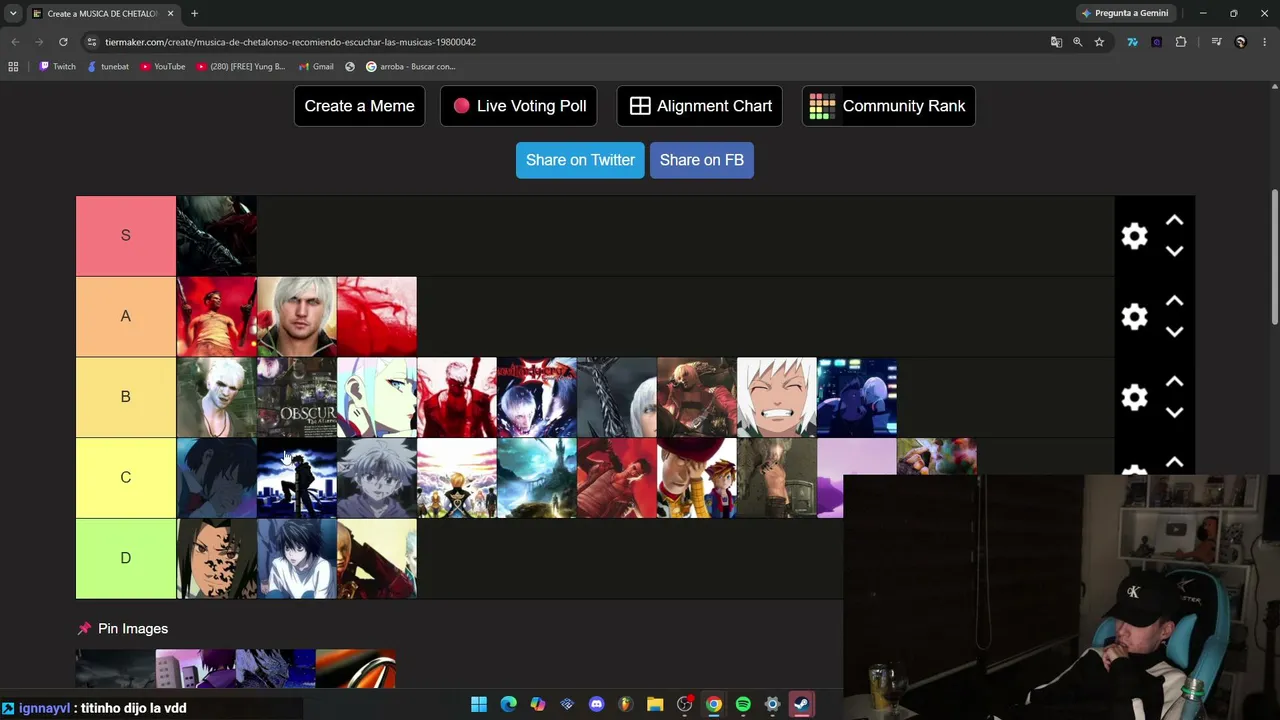
Task: Open the tunebat bookmark
Action: pos(108,67)
